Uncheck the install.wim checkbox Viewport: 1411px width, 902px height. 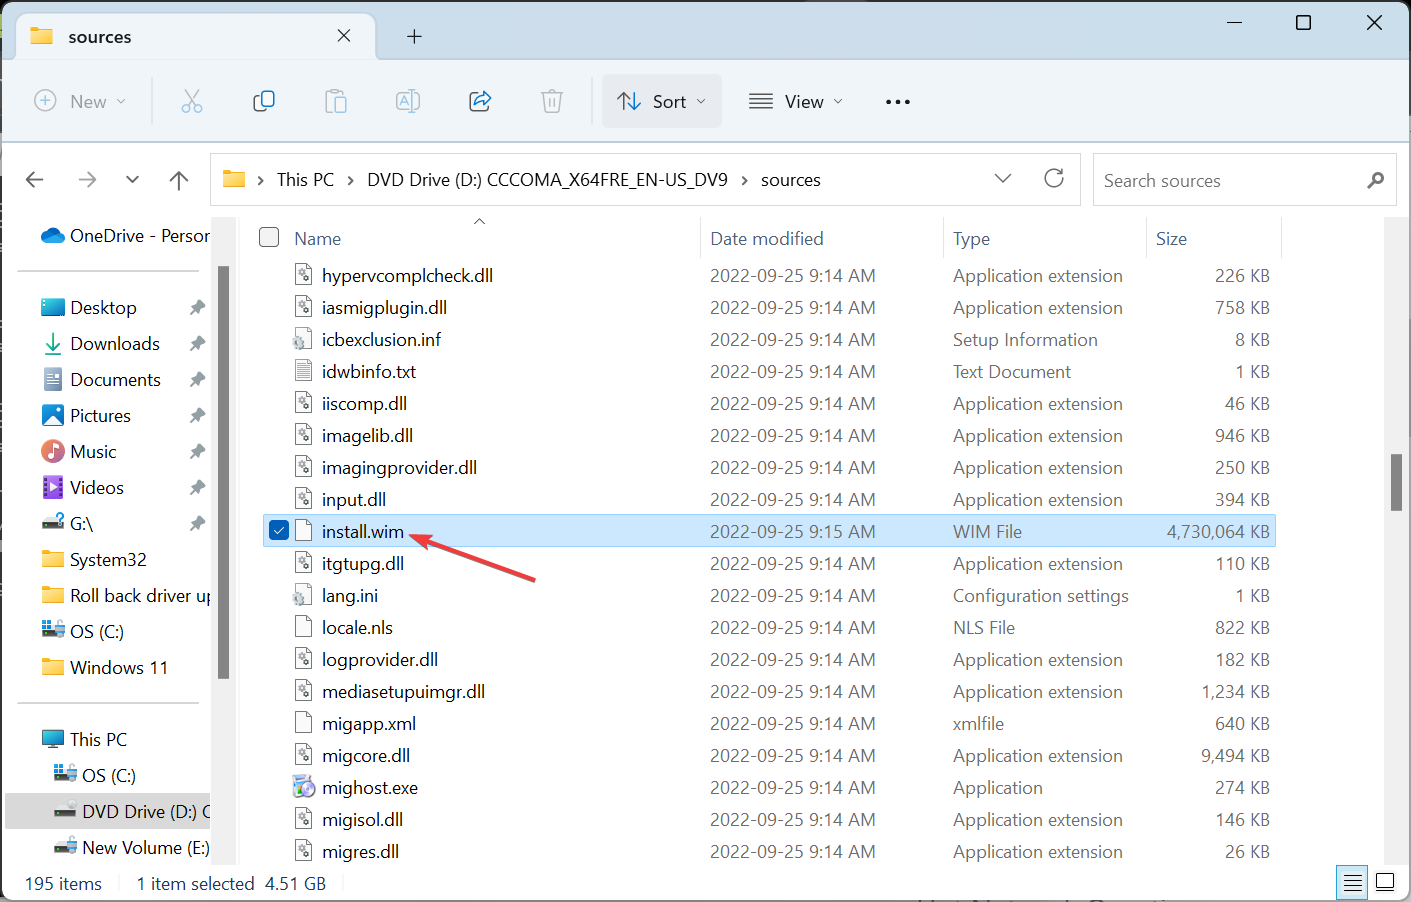pyautogui.click(x=279, y=531)
